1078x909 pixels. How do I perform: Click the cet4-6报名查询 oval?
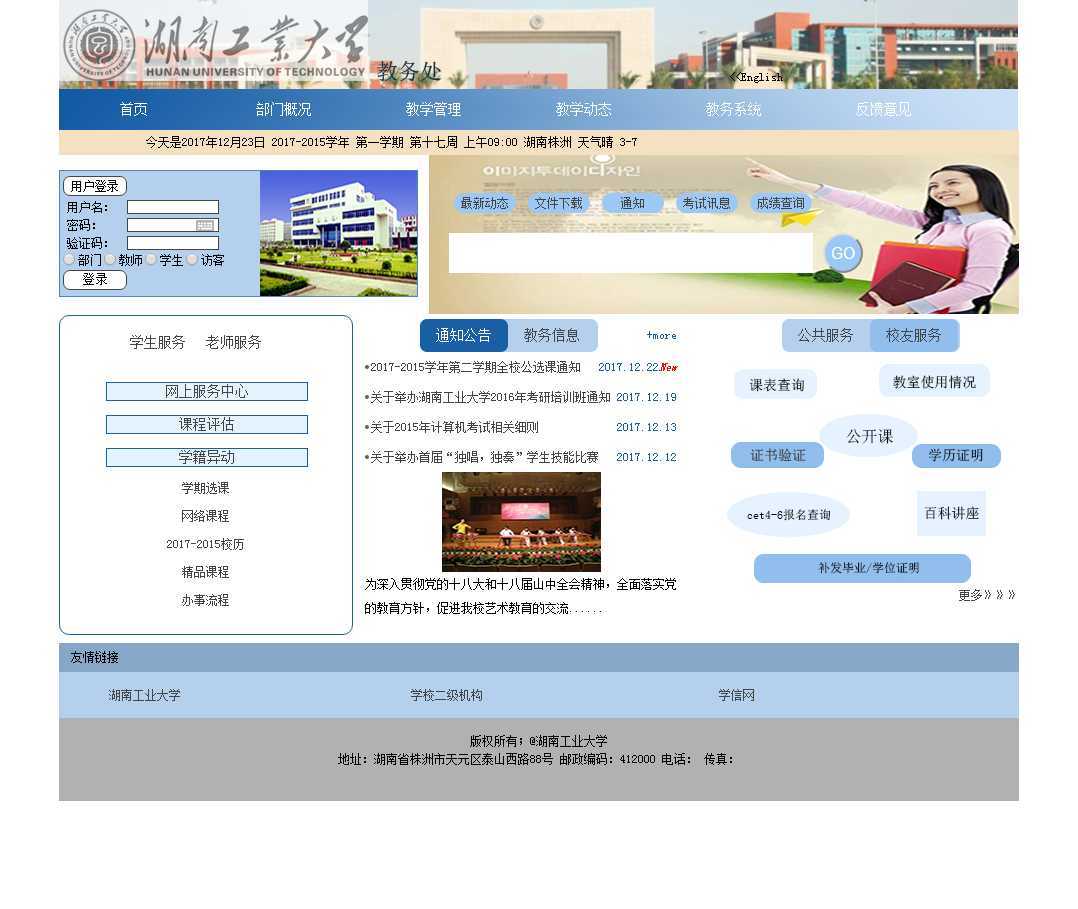[788, 515]
